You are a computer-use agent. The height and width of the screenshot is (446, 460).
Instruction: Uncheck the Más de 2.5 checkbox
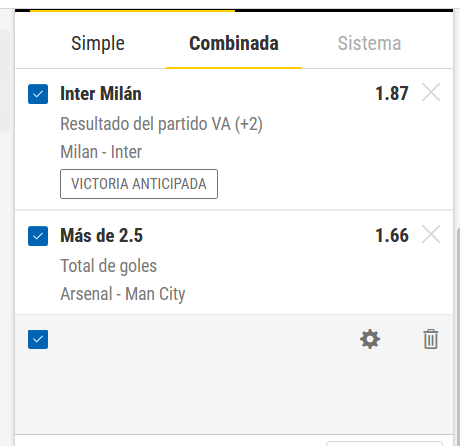coord(38,236)
